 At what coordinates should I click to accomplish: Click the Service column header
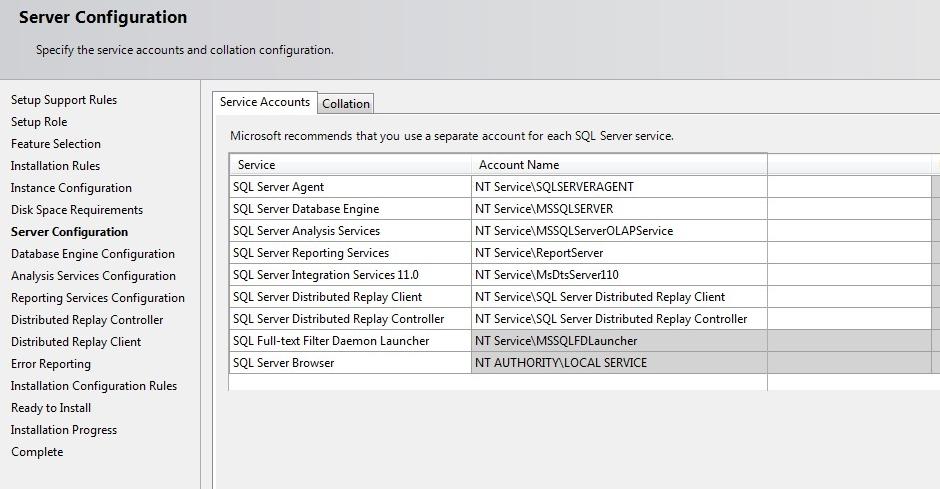[x=350, y=165]
